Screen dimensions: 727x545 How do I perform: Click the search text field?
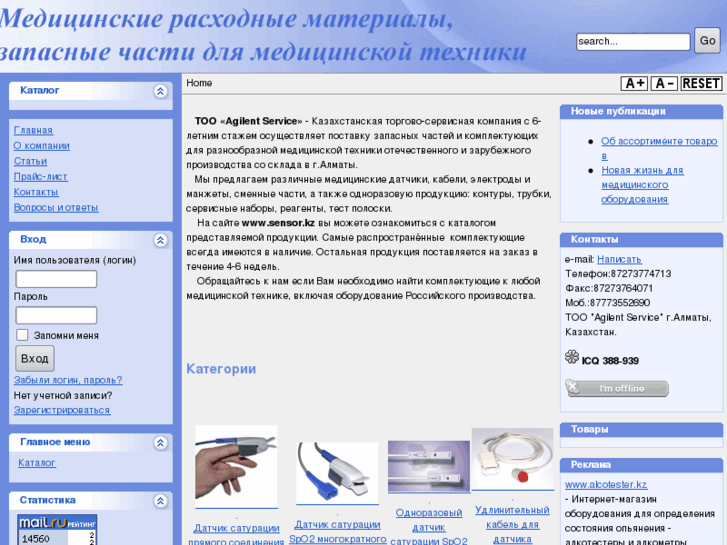tap(633, 42)
